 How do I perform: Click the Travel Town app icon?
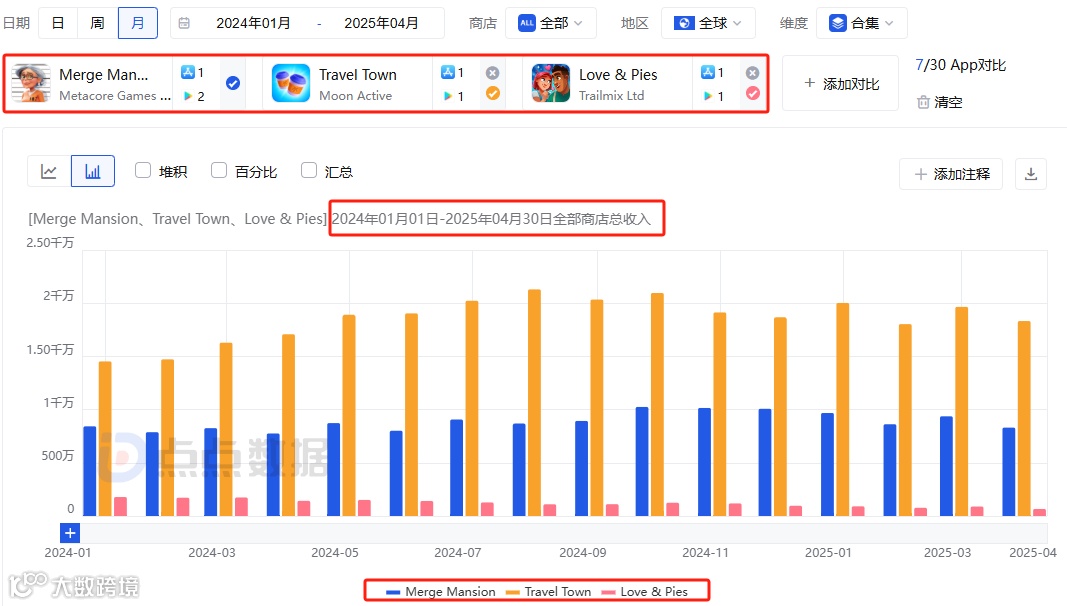(x=291, y=83)
